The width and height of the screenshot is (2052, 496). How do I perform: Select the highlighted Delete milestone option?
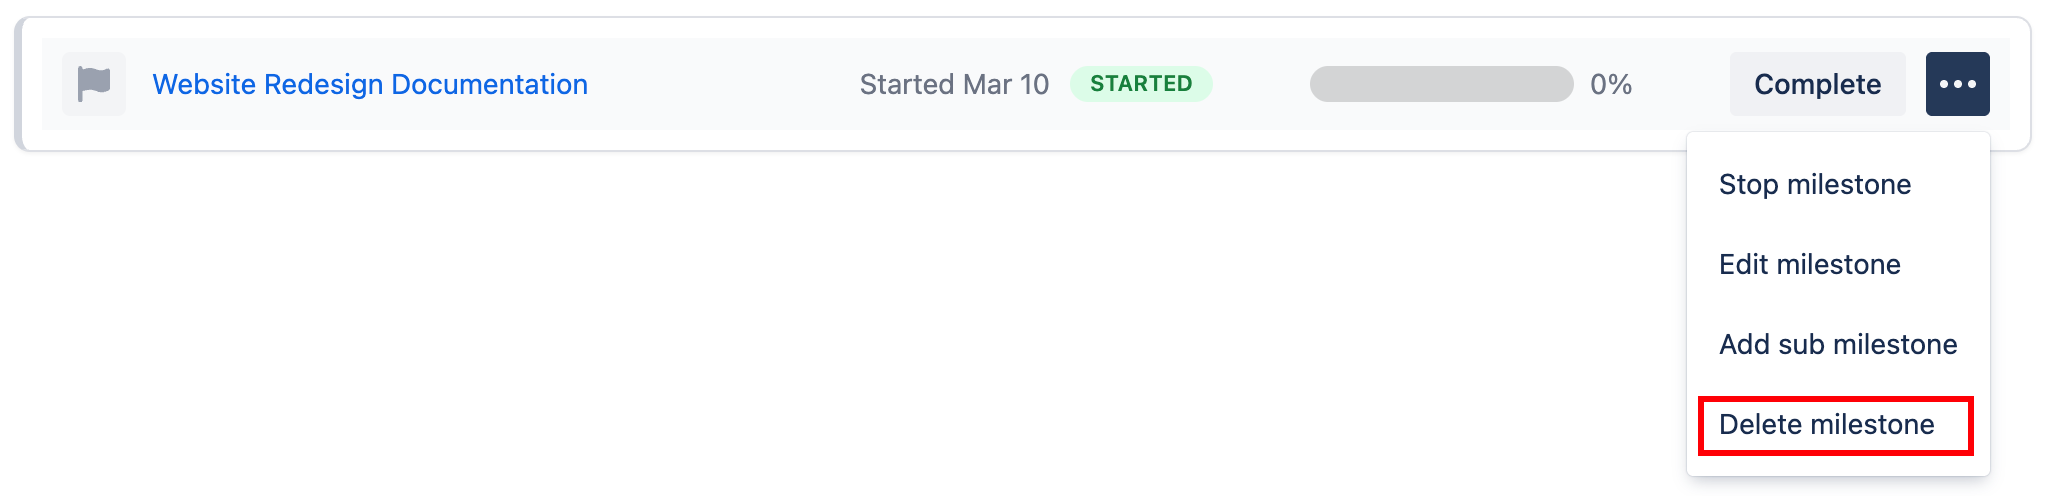1826,425
